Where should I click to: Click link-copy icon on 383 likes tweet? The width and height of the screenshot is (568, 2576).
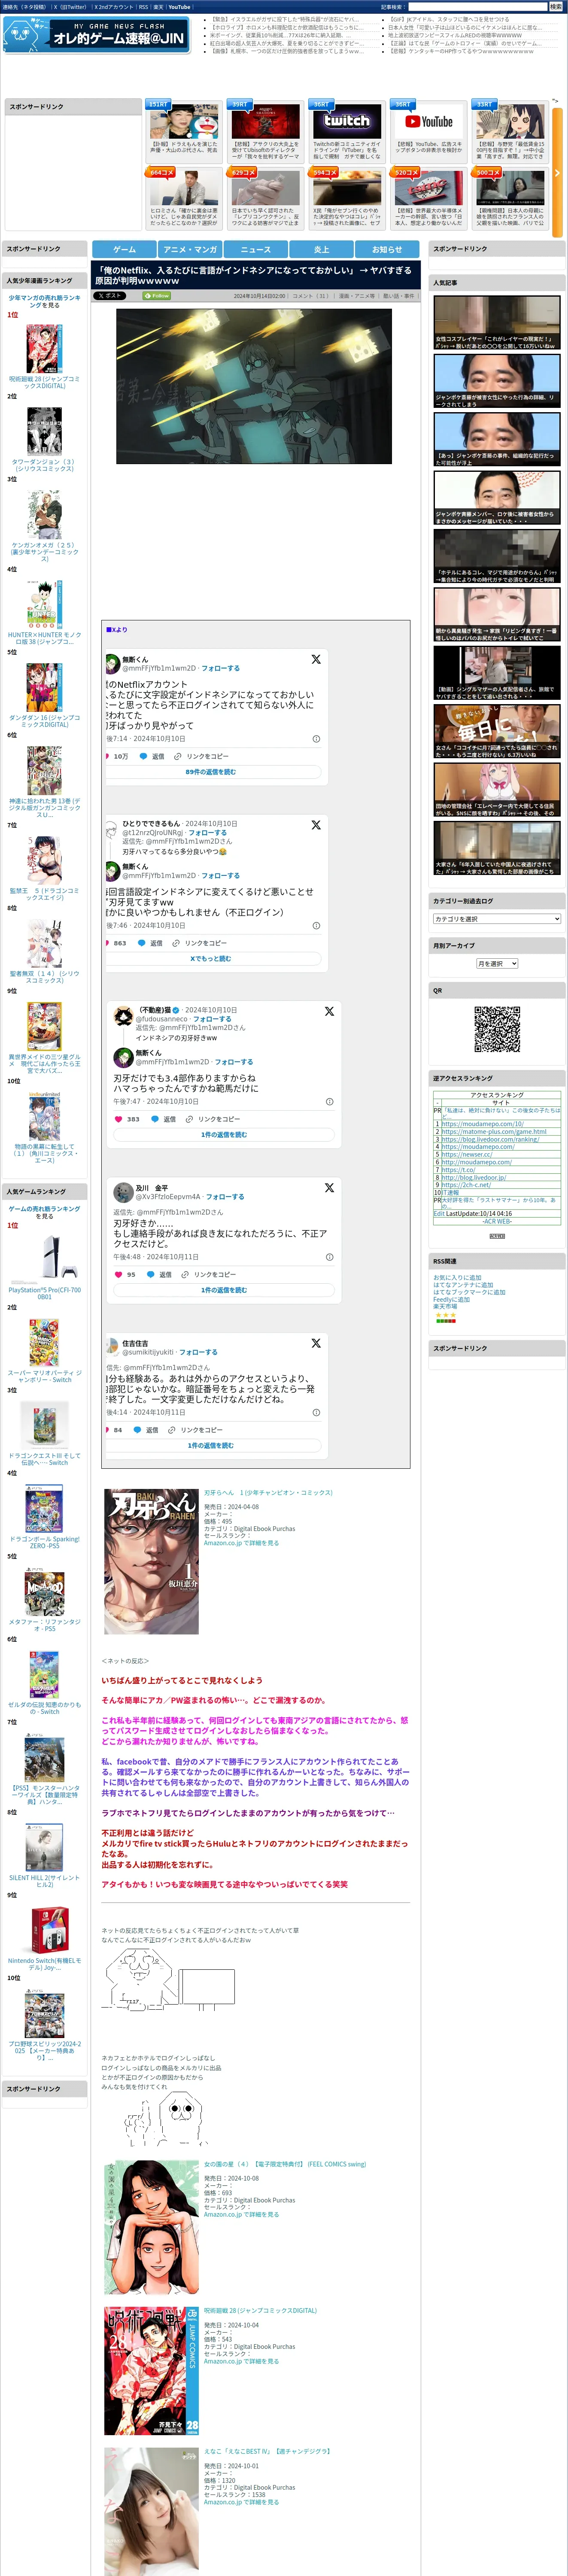click(x=190, y=1119)
